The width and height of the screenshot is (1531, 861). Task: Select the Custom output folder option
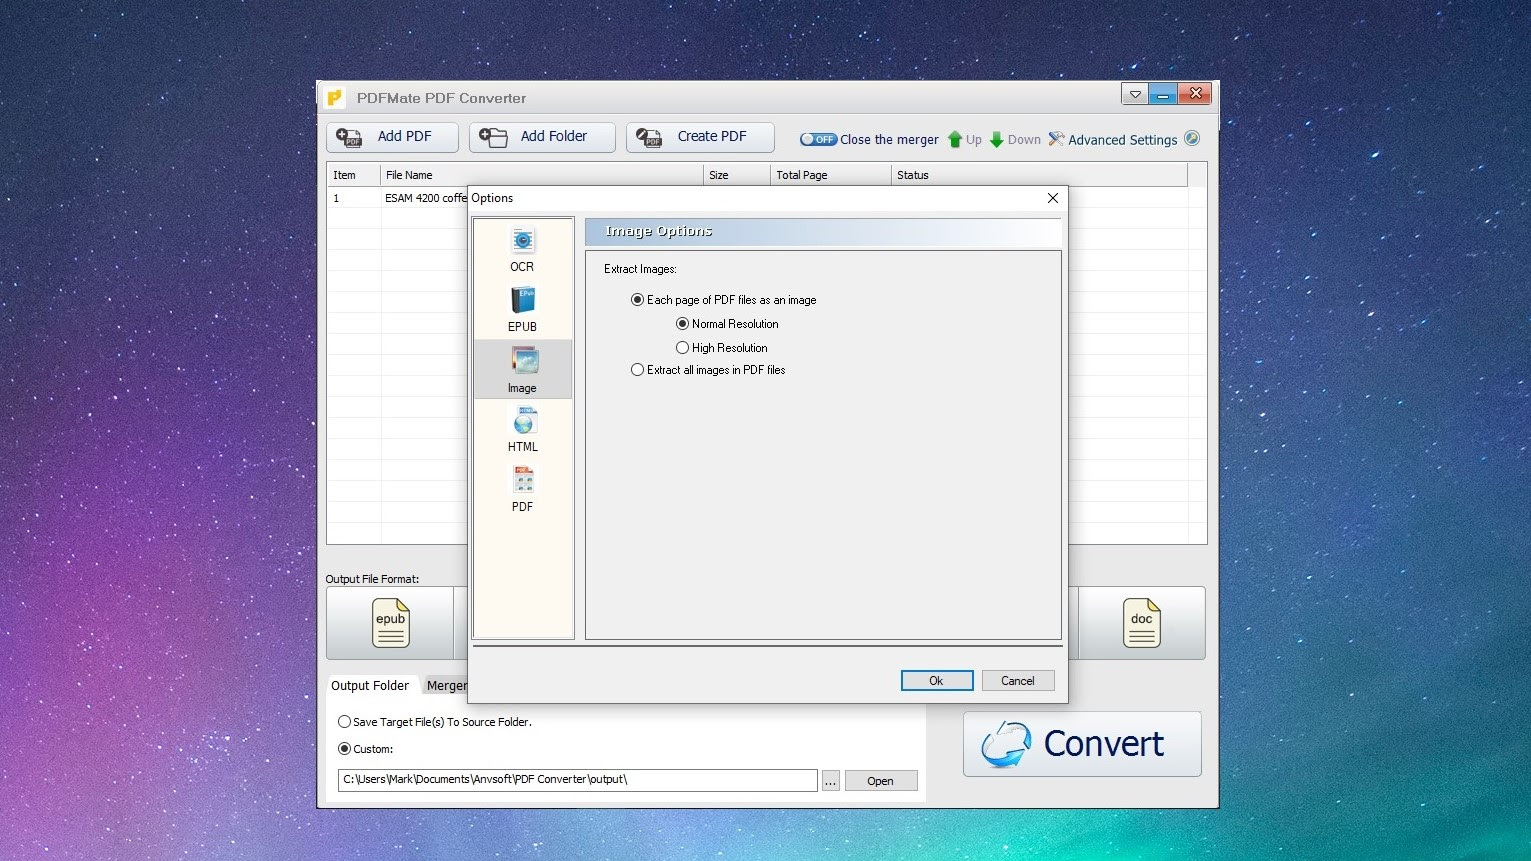coord(366,749)
